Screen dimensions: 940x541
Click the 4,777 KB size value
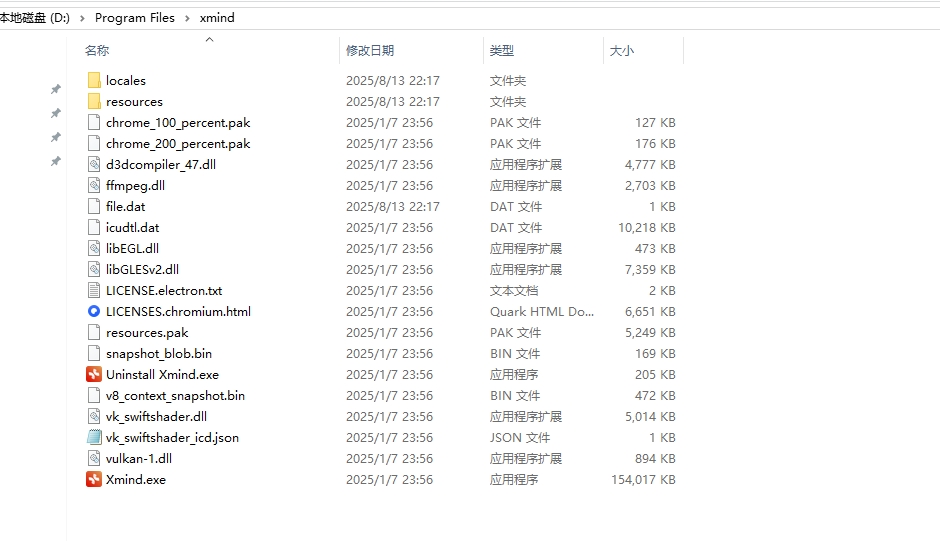pos(650,164)
